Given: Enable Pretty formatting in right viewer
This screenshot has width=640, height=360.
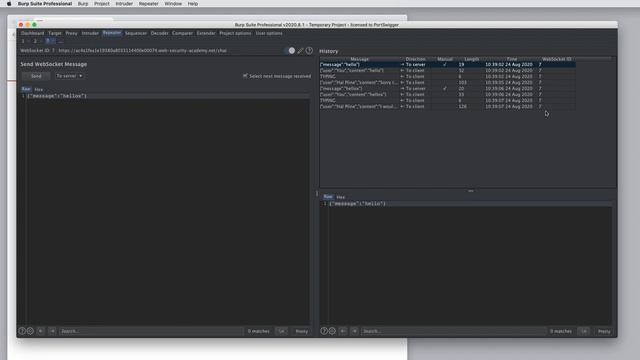Looking at the screenshot, I should coord(604,331).
